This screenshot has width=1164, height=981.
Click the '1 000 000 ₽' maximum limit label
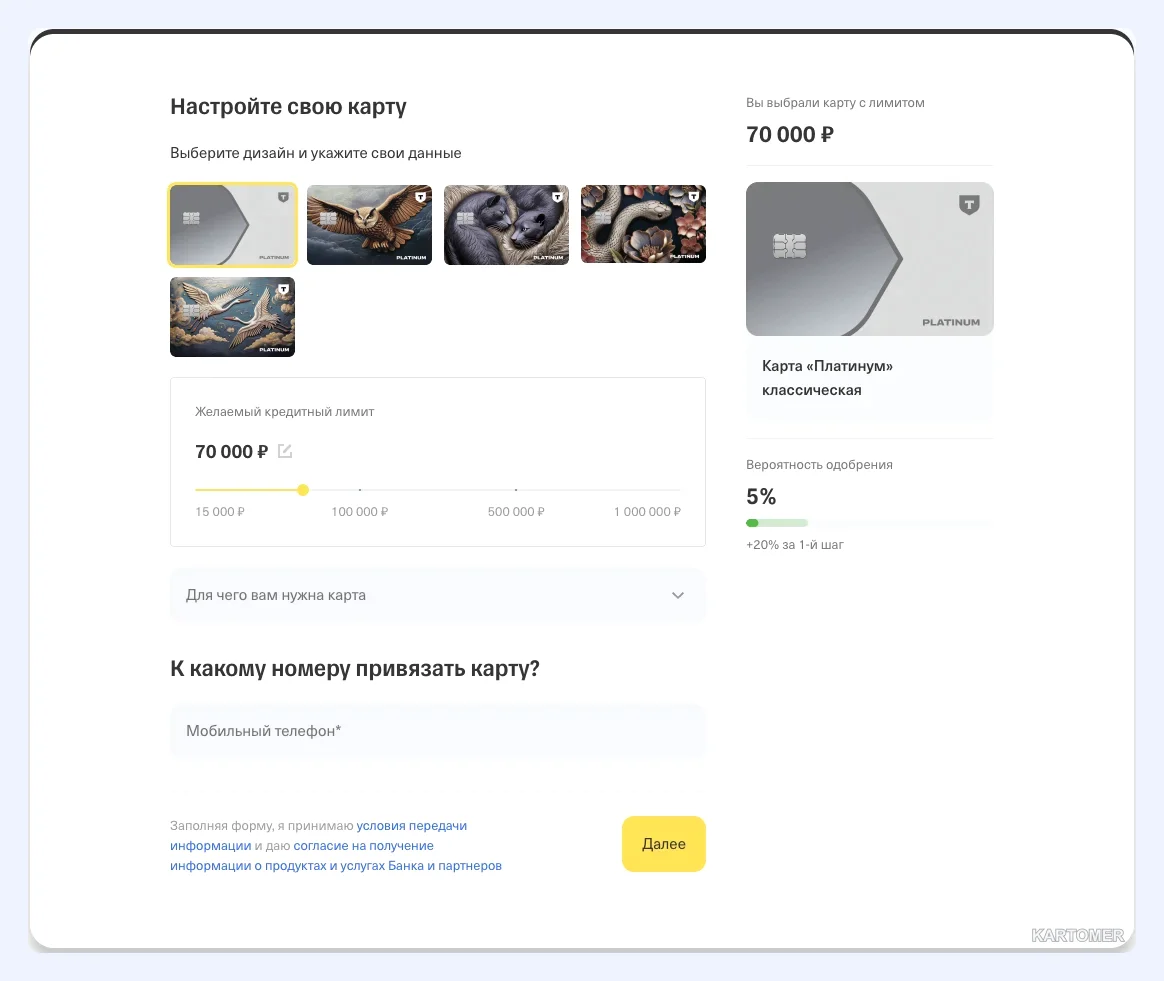647,512
